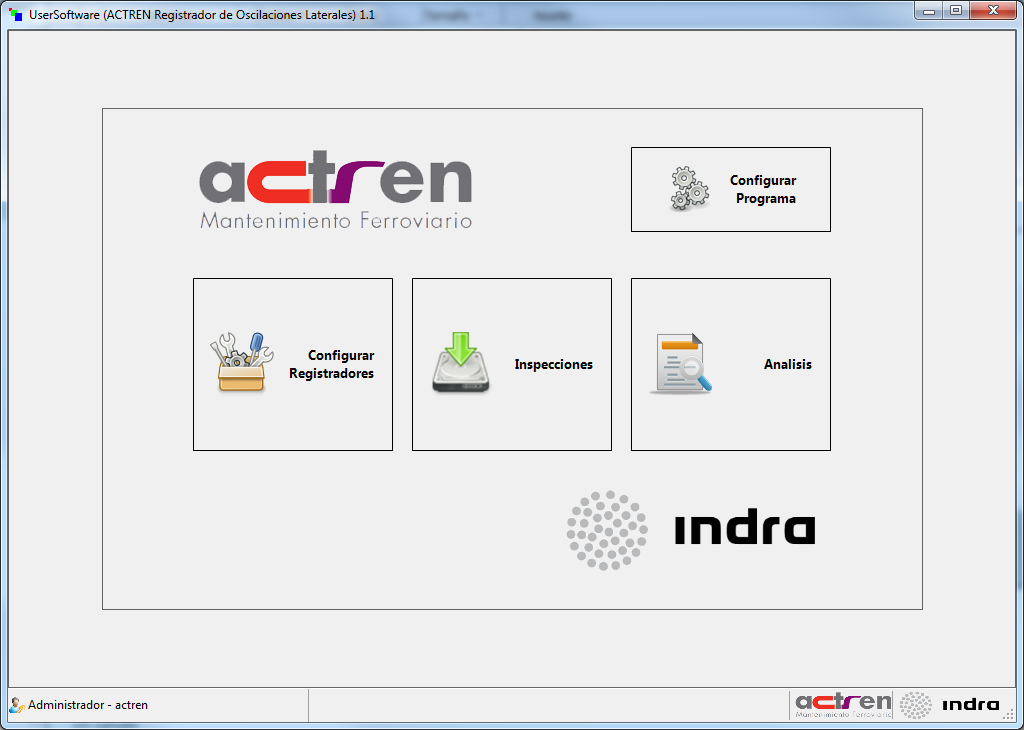The image size is (1024, 730).
Task: Click the gears icon in Configurar Programa
Action: (x=689, y=189)
